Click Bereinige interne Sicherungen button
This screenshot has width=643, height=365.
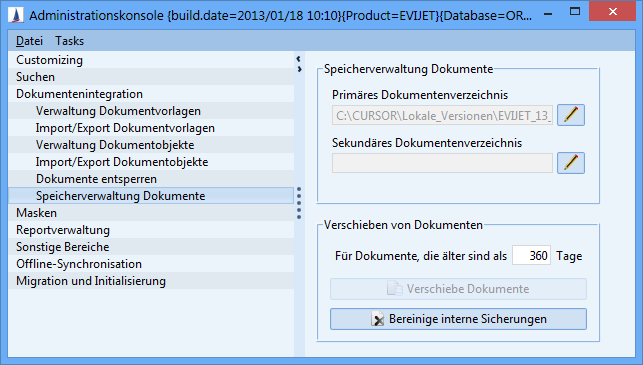coord(458,319)
